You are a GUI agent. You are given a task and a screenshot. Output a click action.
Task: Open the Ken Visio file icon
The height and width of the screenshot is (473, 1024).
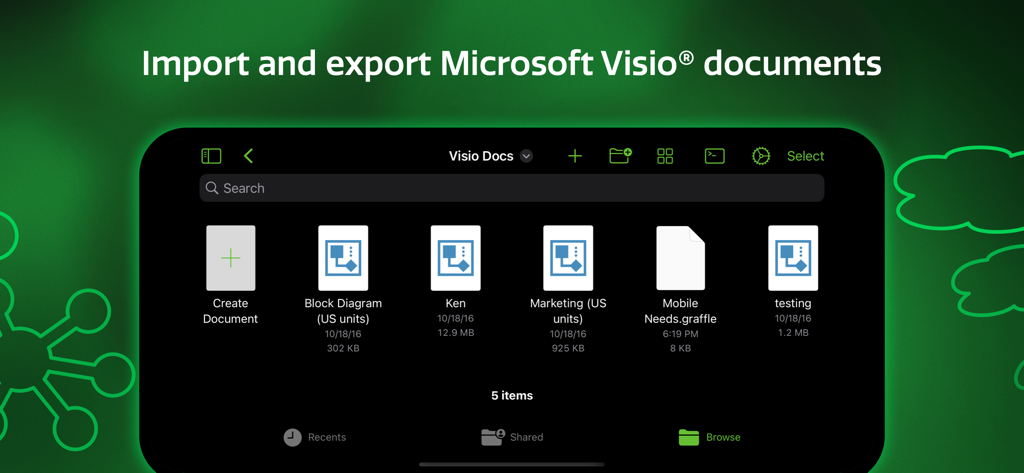tap(455, 258)
